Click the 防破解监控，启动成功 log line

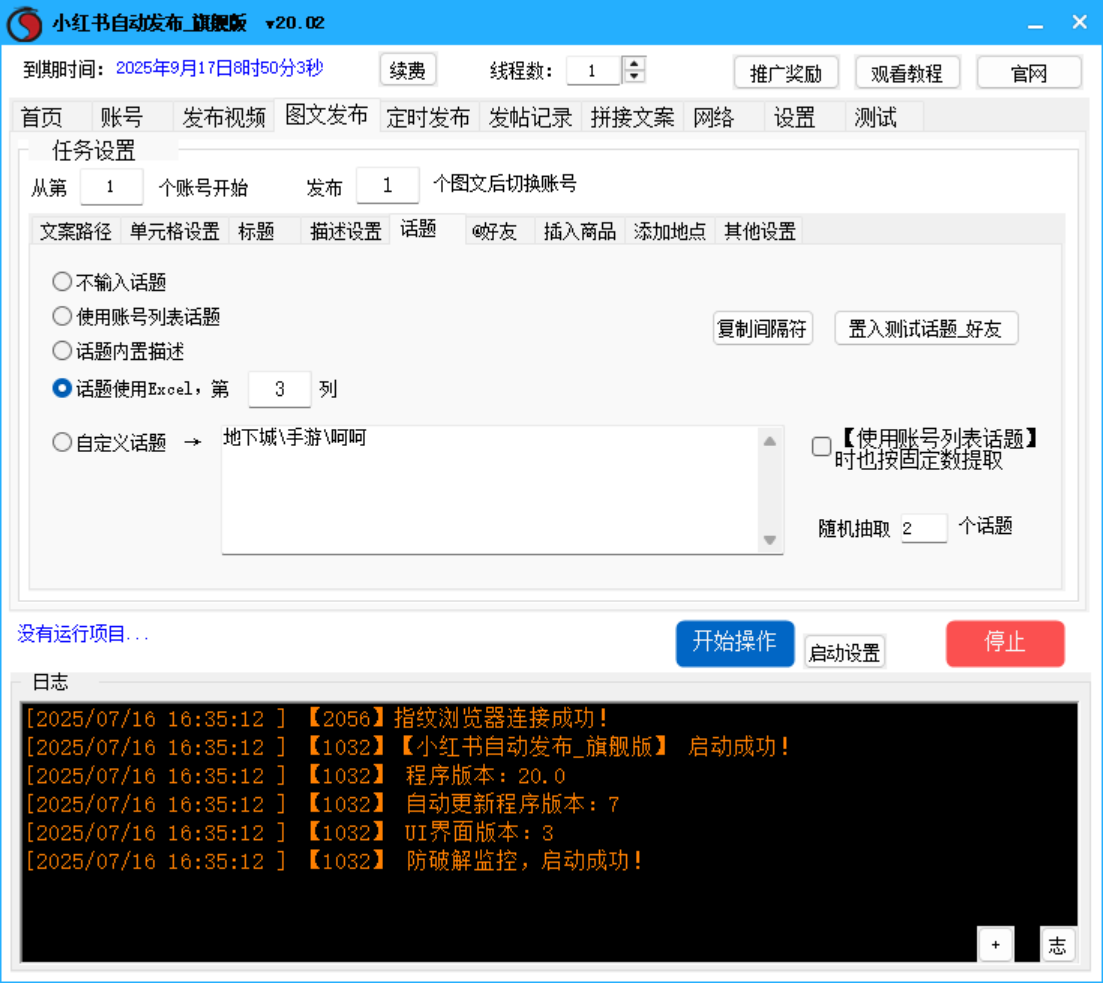point(335,861)
